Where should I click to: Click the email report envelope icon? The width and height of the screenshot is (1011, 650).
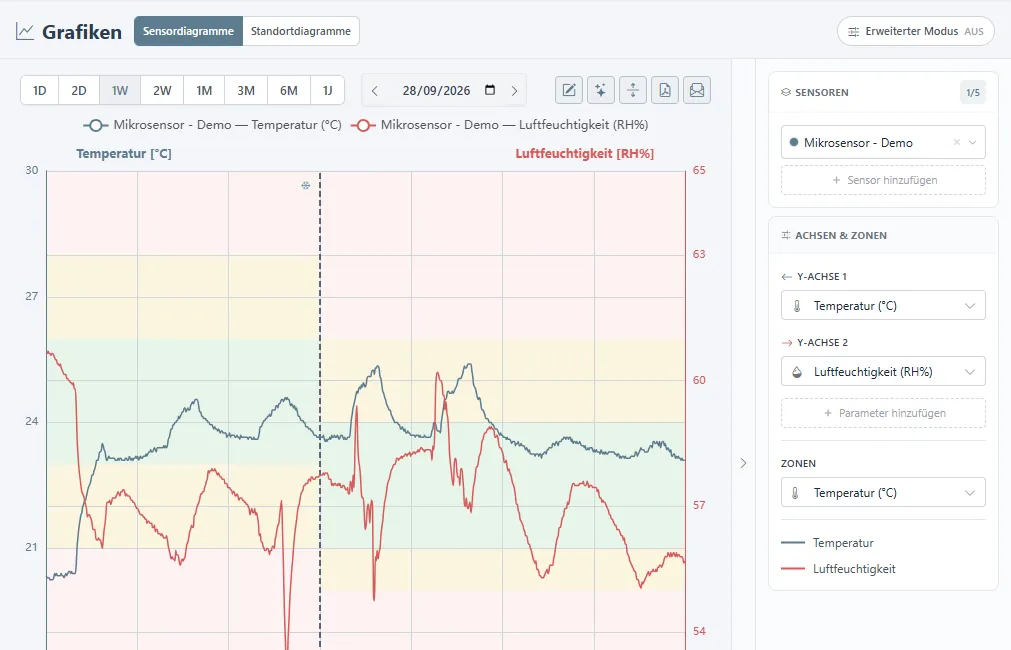(697, 90)
